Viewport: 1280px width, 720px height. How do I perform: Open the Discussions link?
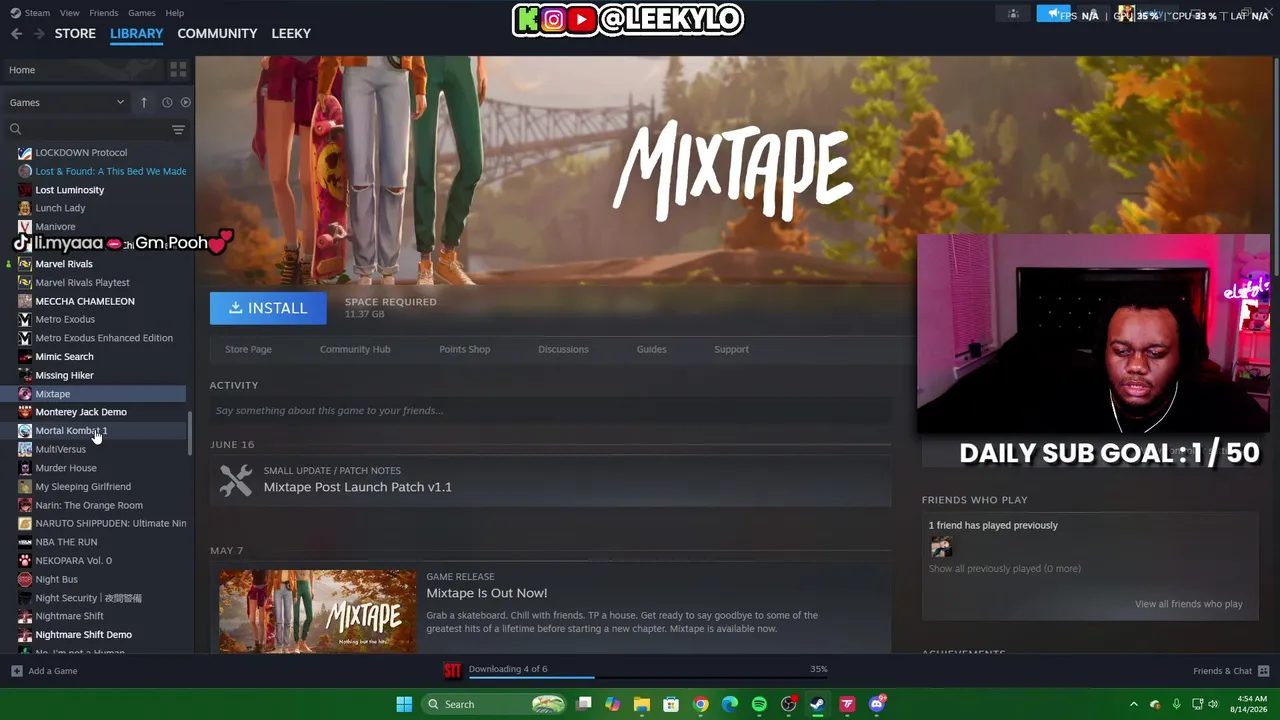point(563,349)
